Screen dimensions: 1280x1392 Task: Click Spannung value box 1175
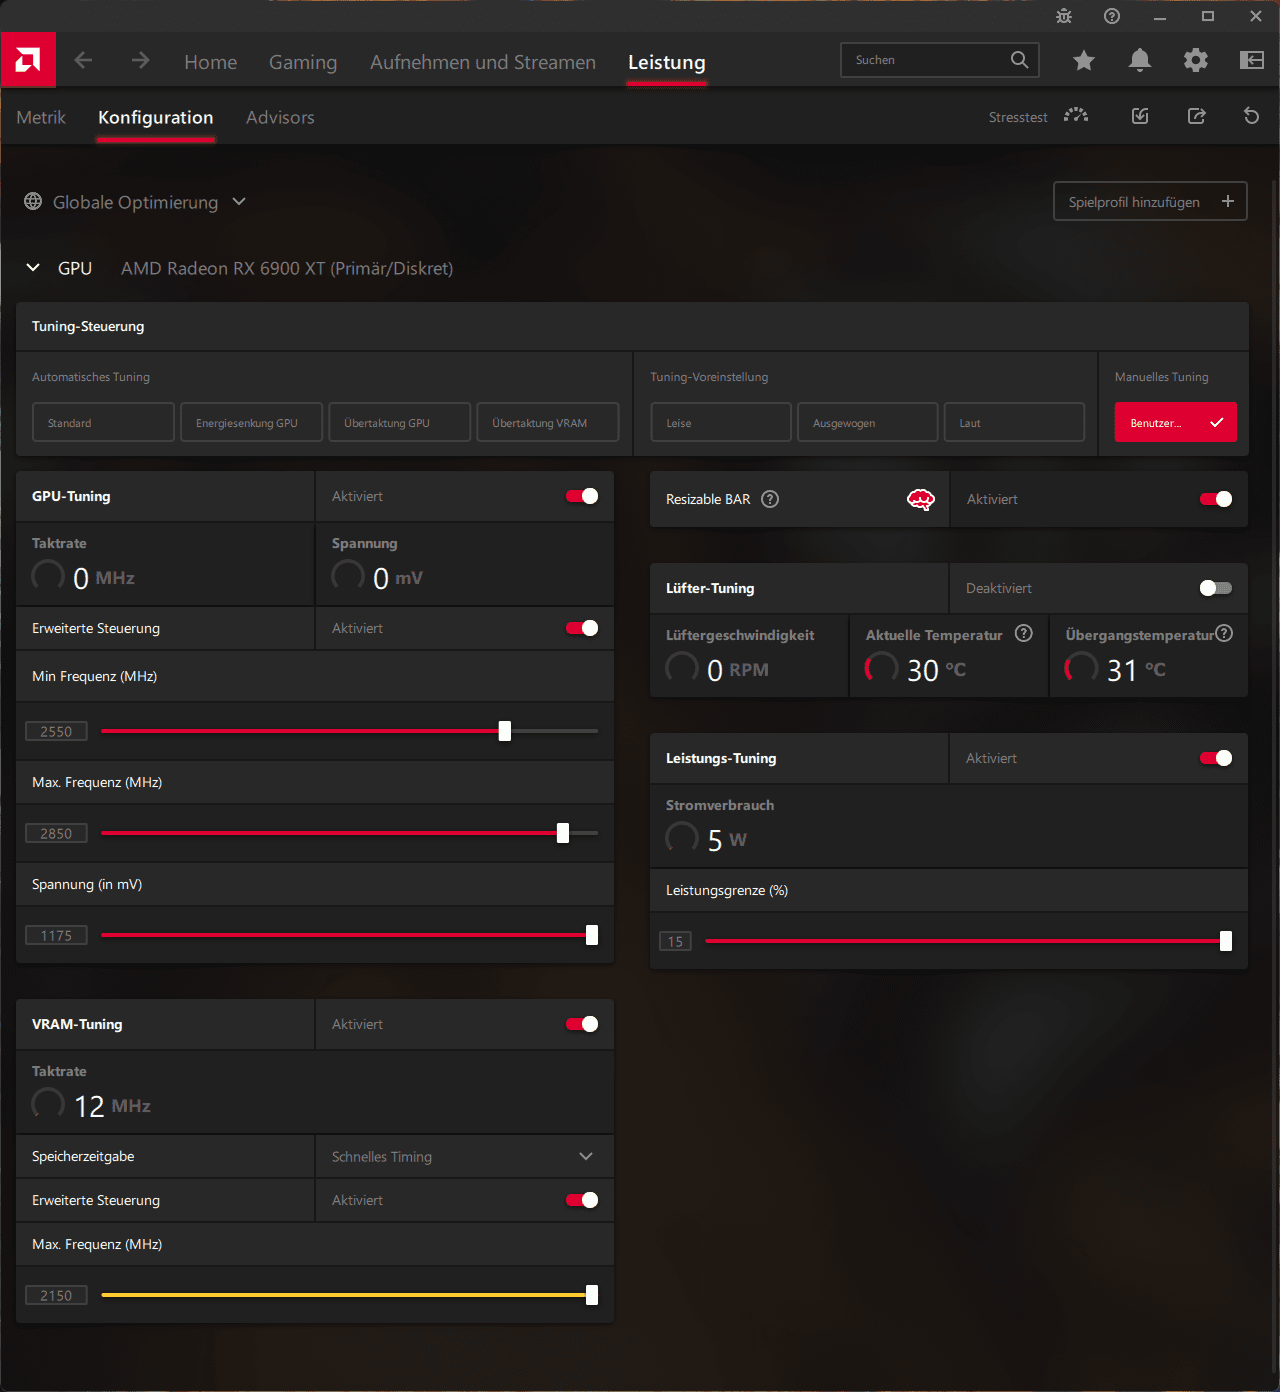click(56, 935)
